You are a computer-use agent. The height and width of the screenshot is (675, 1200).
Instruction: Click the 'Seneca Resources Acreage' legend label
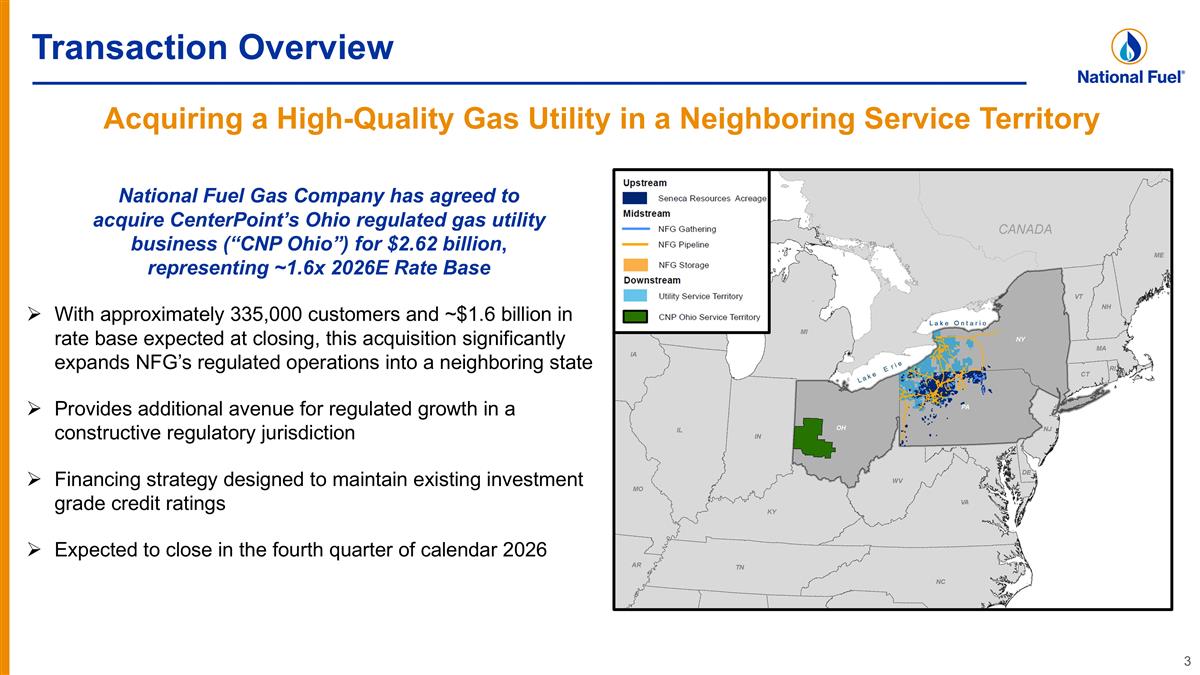pyautogui.click(x=712, y=199)
